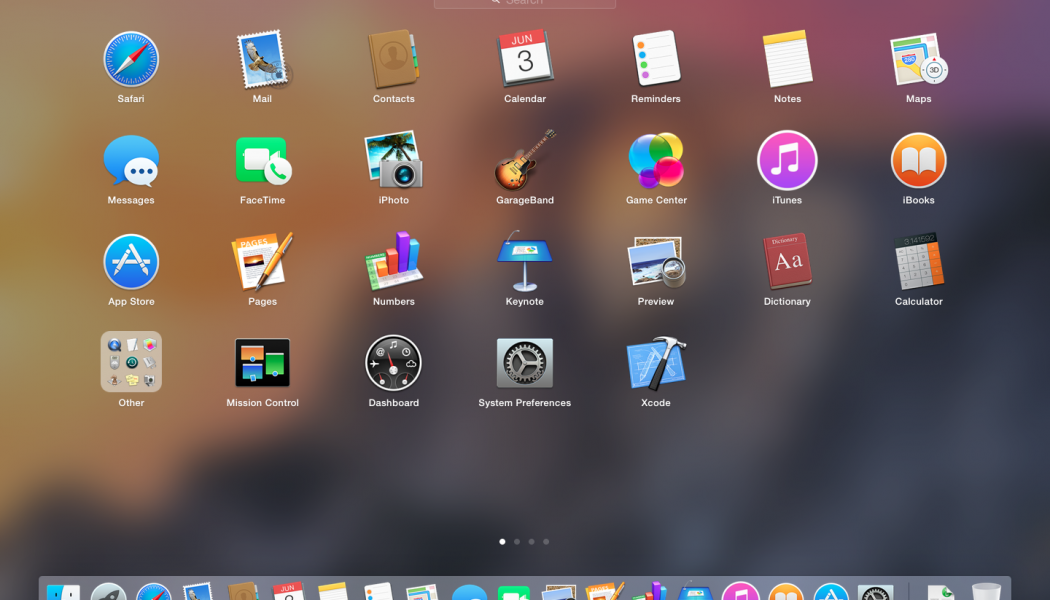Launch GarageBand

(x=525, y=161)
